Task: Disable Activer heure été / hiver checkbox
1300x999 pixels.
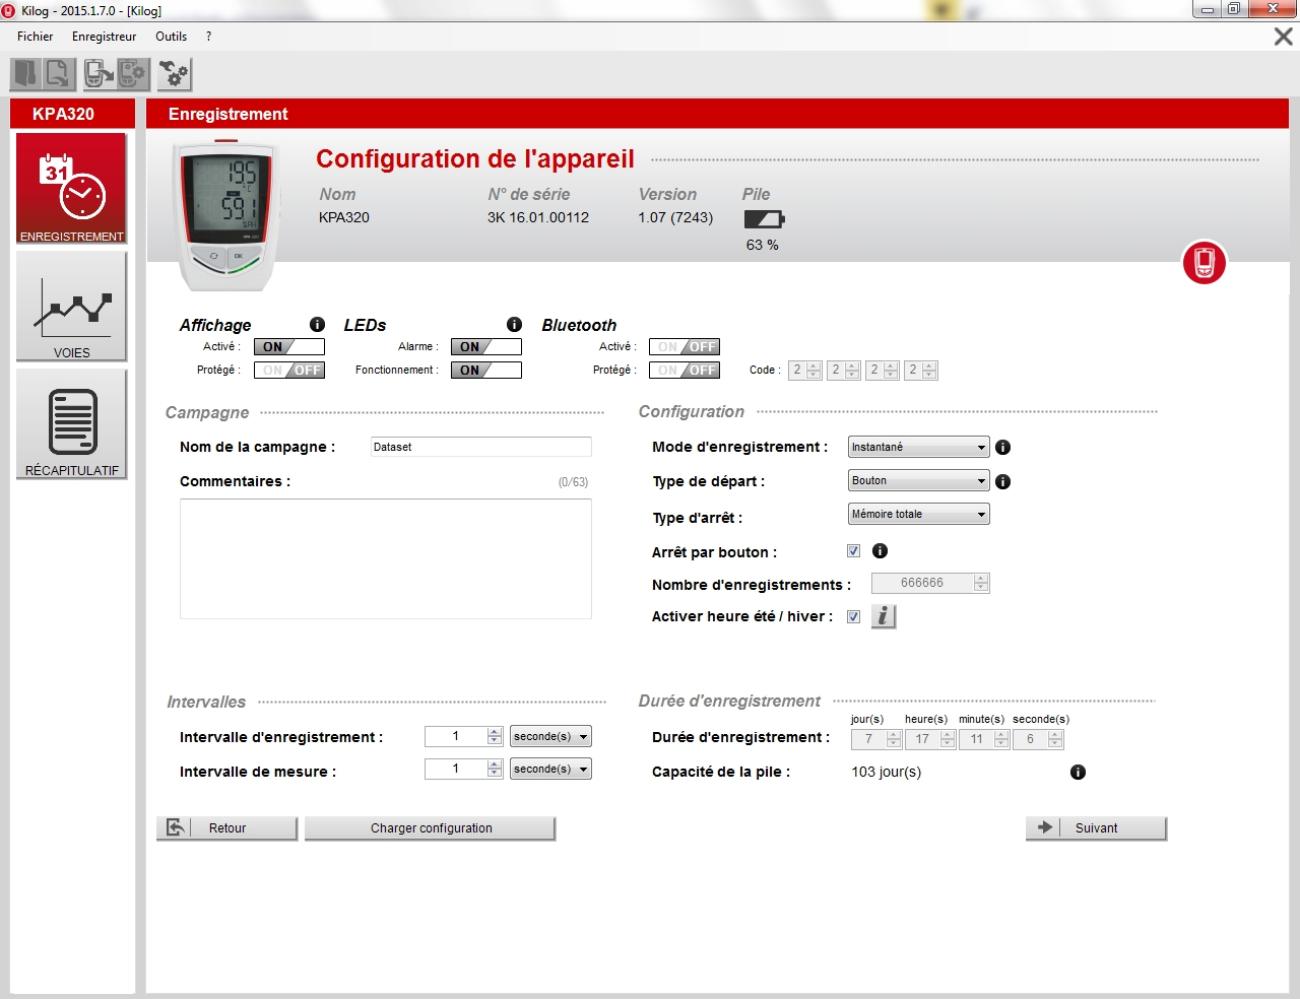Action: coord(853,617)
